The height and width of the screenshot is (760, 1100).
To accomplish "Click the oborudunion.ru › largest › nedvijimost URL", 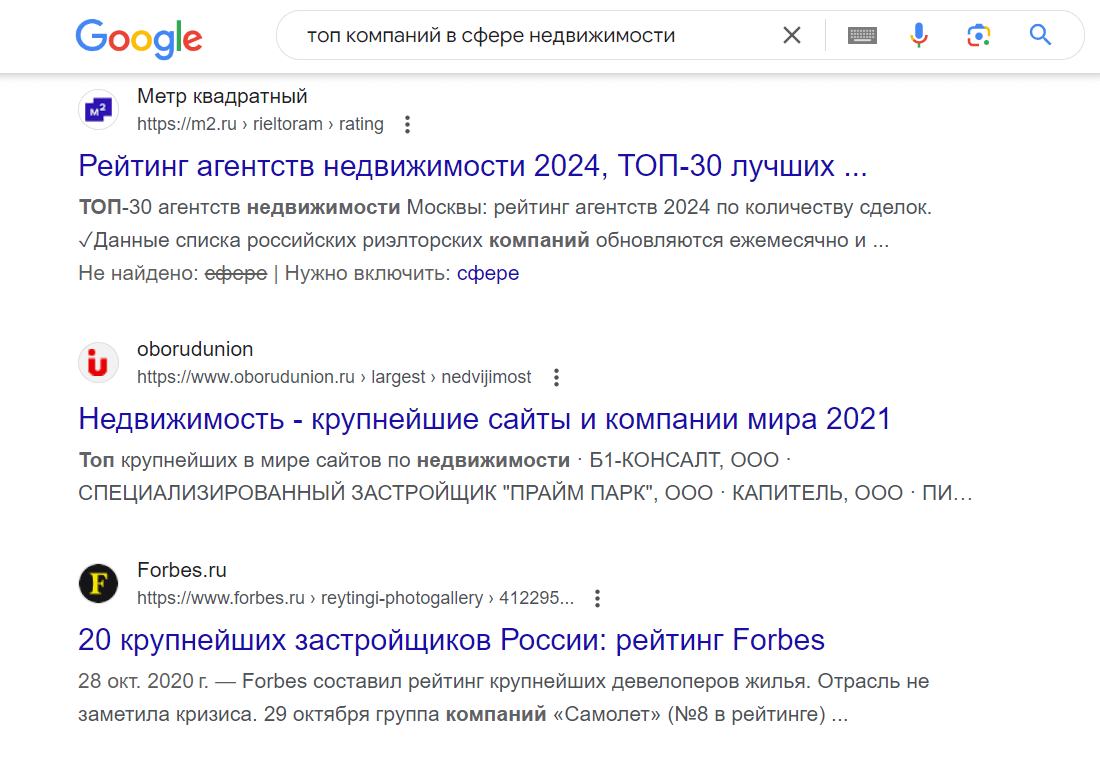I will [334, 377].
